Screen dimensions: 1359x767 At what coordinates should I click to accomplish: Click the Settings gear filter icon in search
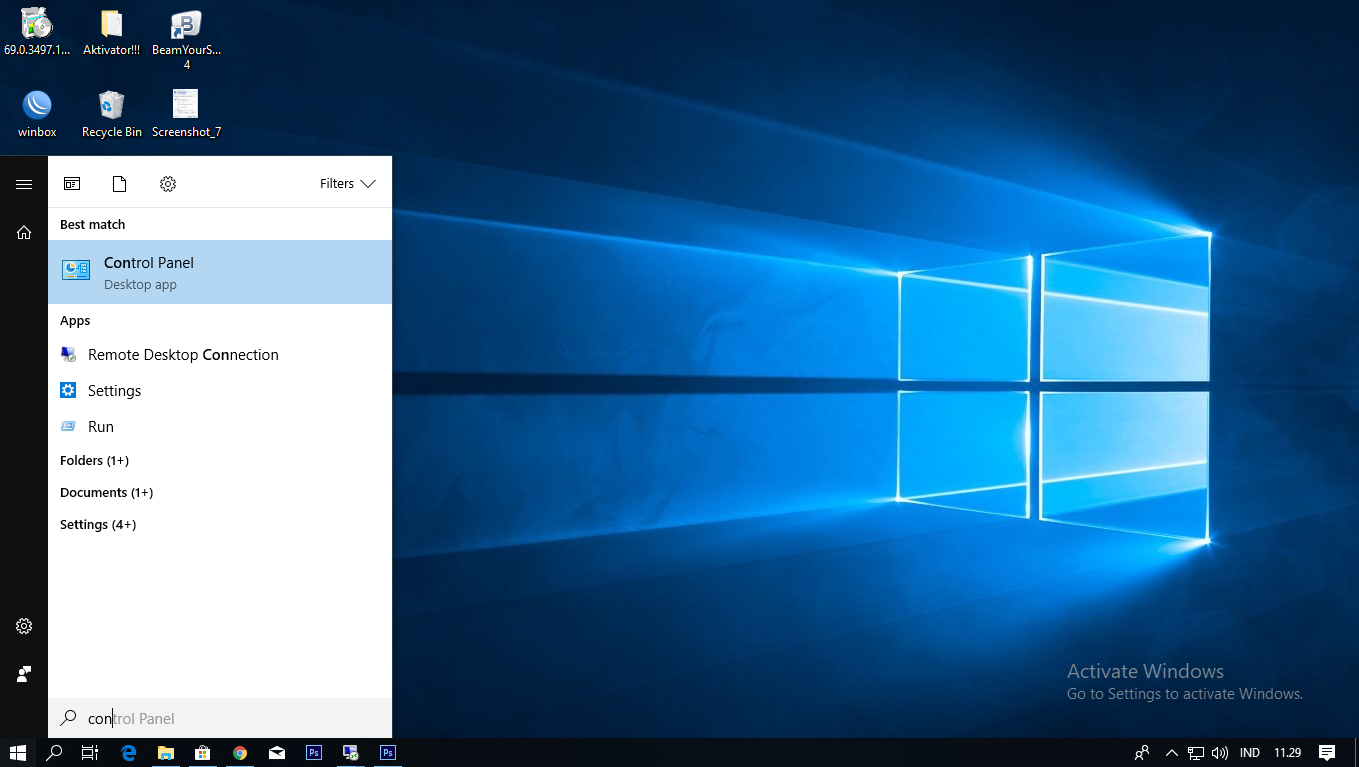(x=167, y=183)
